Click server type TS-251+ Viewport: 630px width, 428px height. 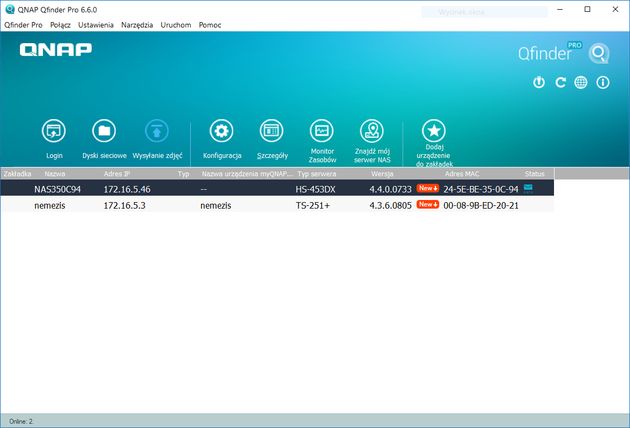(x=313, y=205)
